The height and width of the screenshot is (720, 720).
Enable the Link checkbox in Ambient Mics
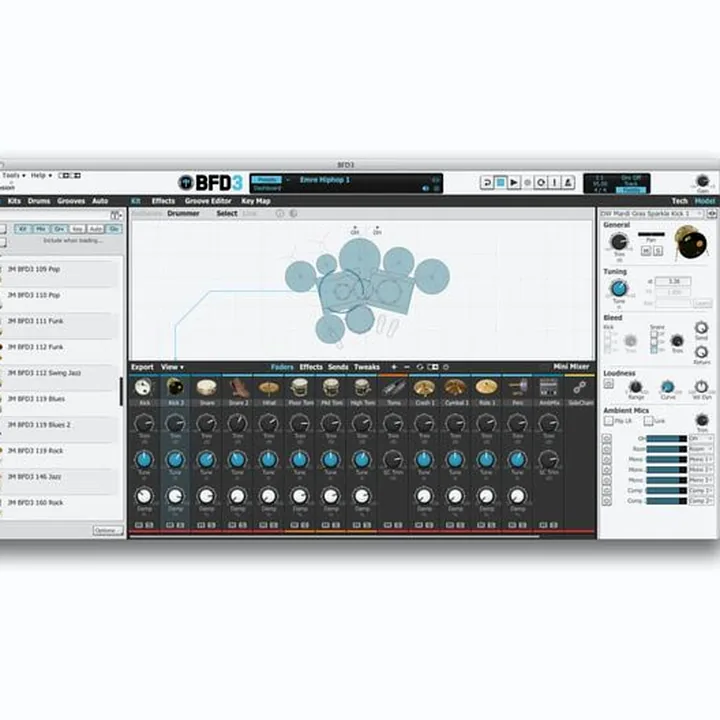pyautogui.click(x=648, y=421)
